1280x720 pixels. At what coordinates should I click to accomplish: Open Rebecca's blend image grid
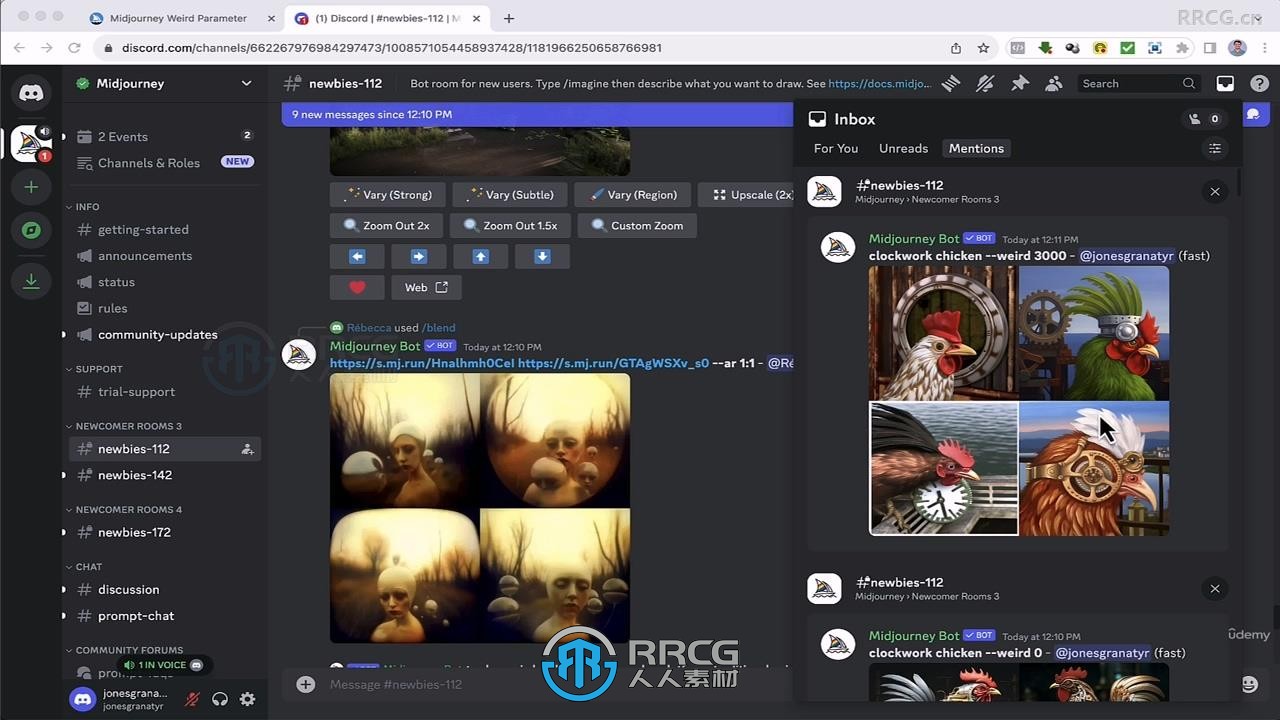480,508
